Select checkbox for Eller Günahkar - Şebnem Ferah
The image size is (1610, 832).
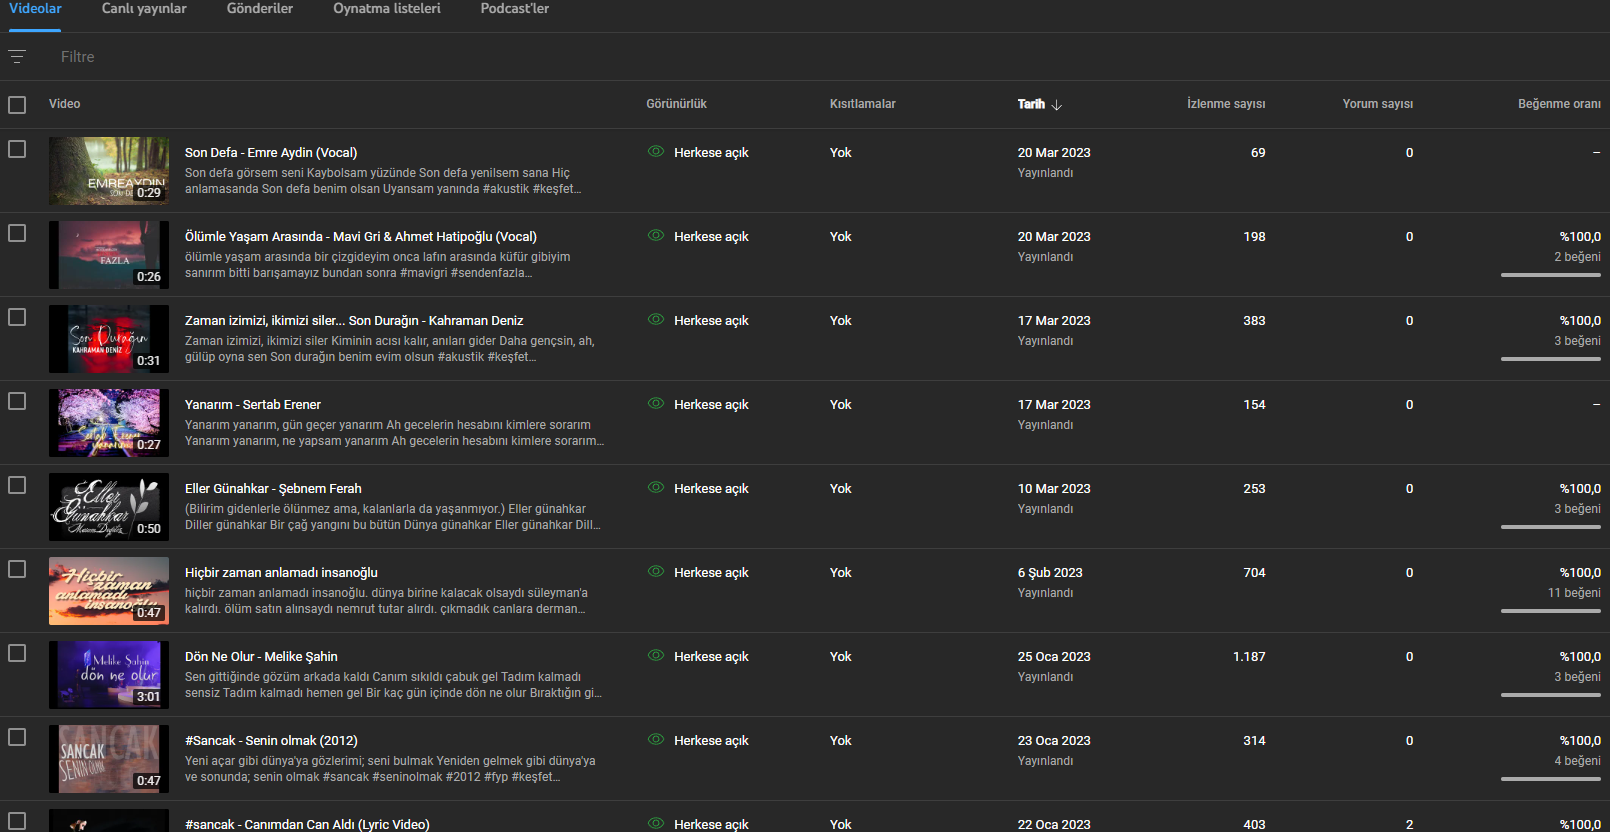(x=17, y=485)
